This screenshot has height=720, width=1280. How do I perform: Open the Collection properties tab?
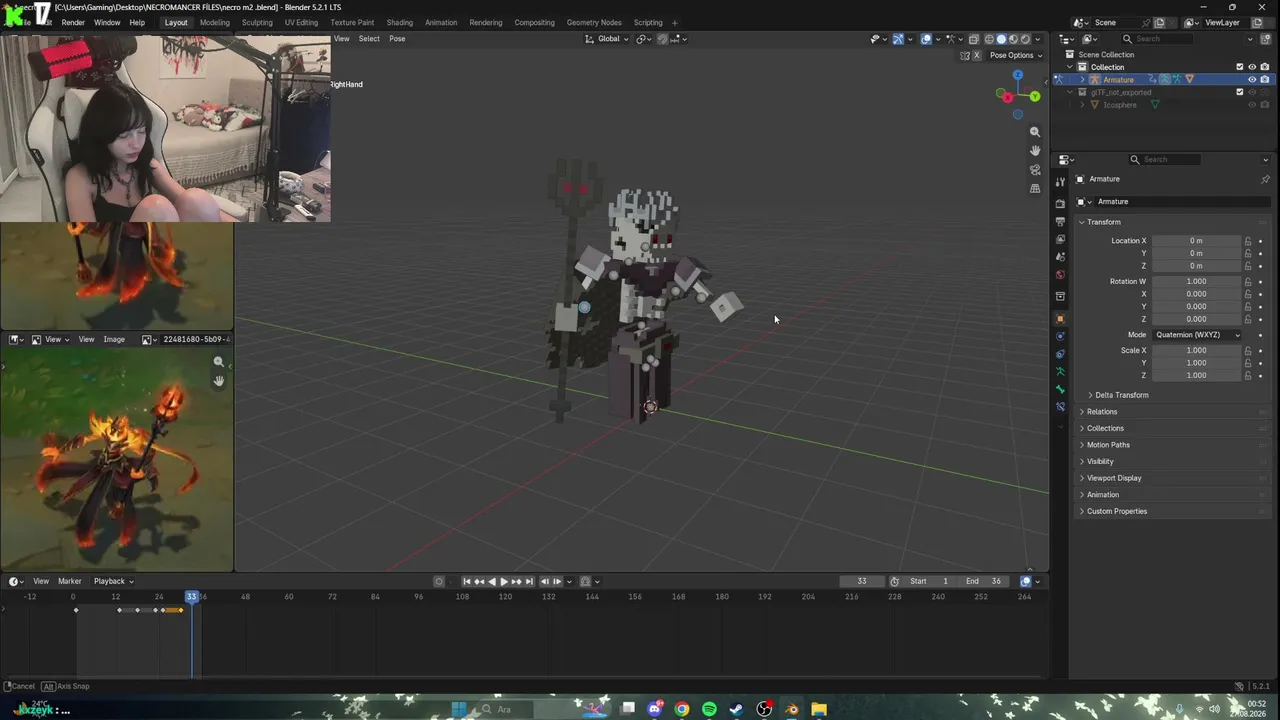1060,297
